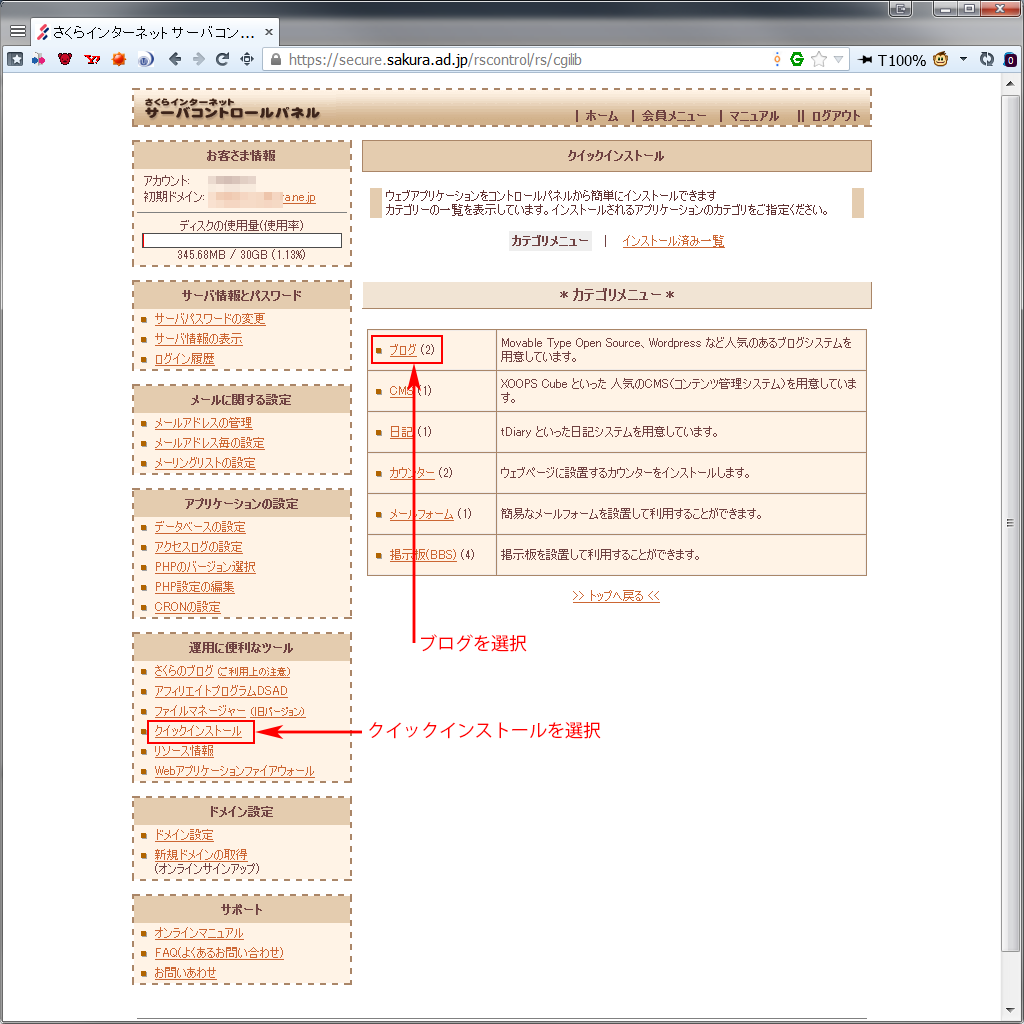
Task: Open PHPのバージョン選択 link
Action: click(204, 567)
